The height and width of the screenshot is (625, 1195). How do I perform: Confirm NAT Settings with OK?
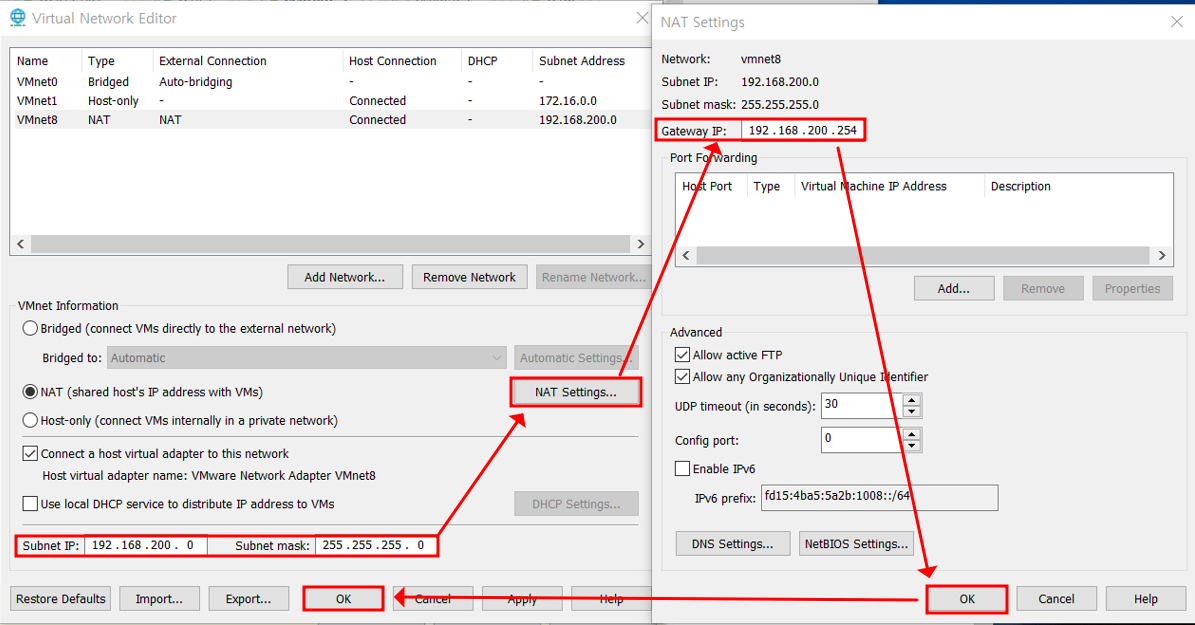967,599
